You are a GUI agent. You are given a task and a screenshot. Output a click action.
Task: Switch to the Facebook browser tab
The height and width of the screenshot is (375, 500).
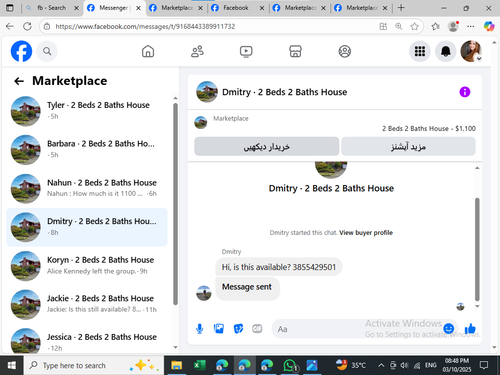tap(237, 8)
